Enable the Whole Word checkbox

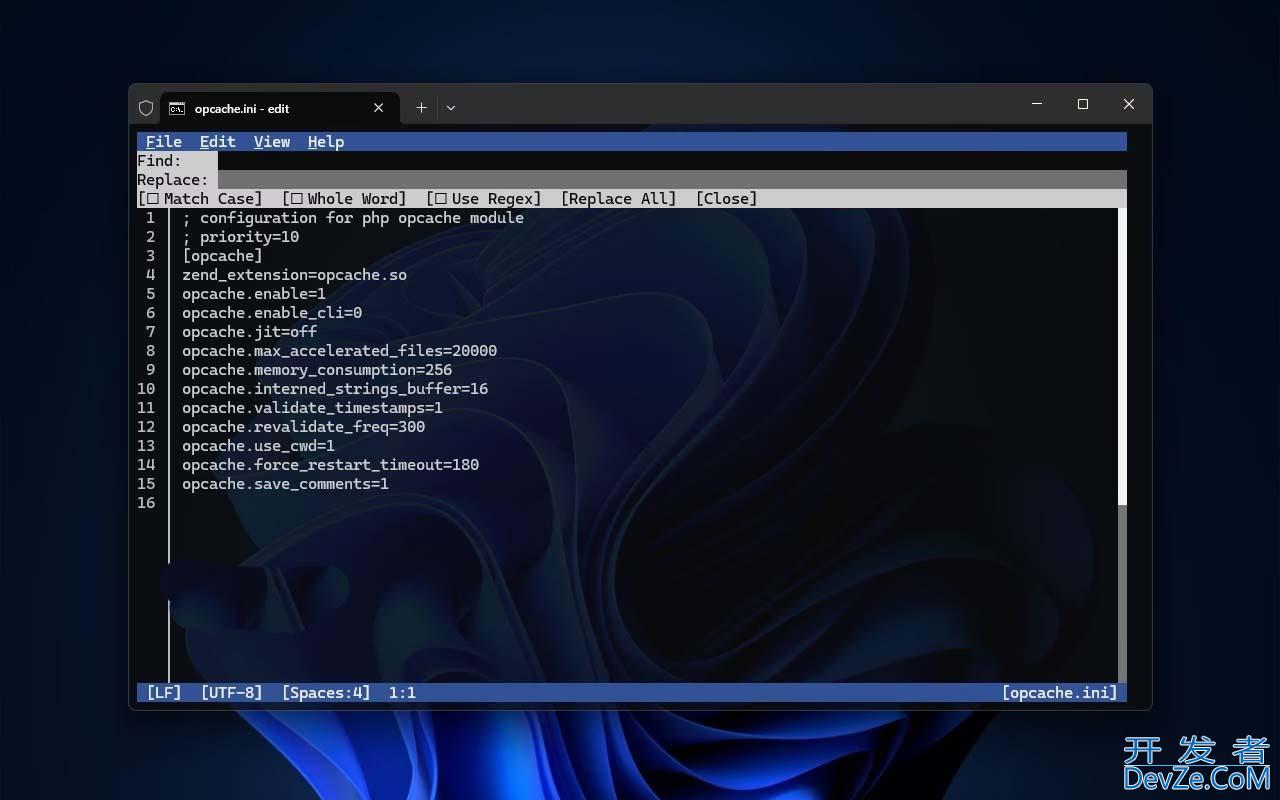click(x=344, y=199)
